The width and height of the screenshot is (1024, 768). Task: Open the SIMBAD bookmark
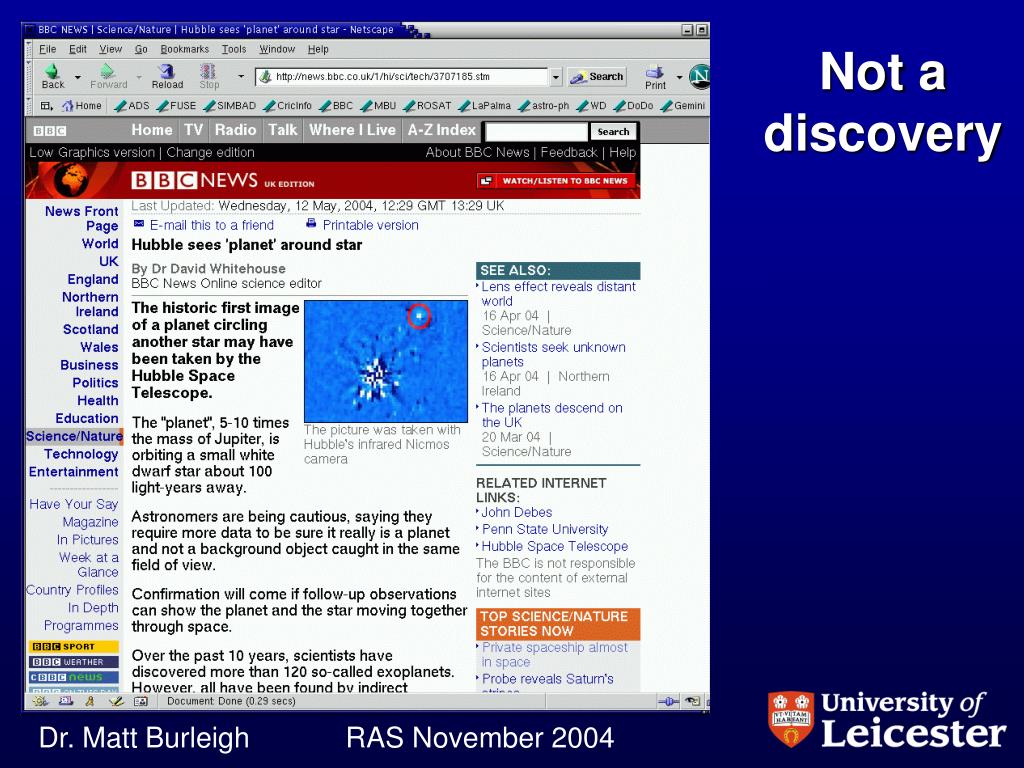coord(229,106)
